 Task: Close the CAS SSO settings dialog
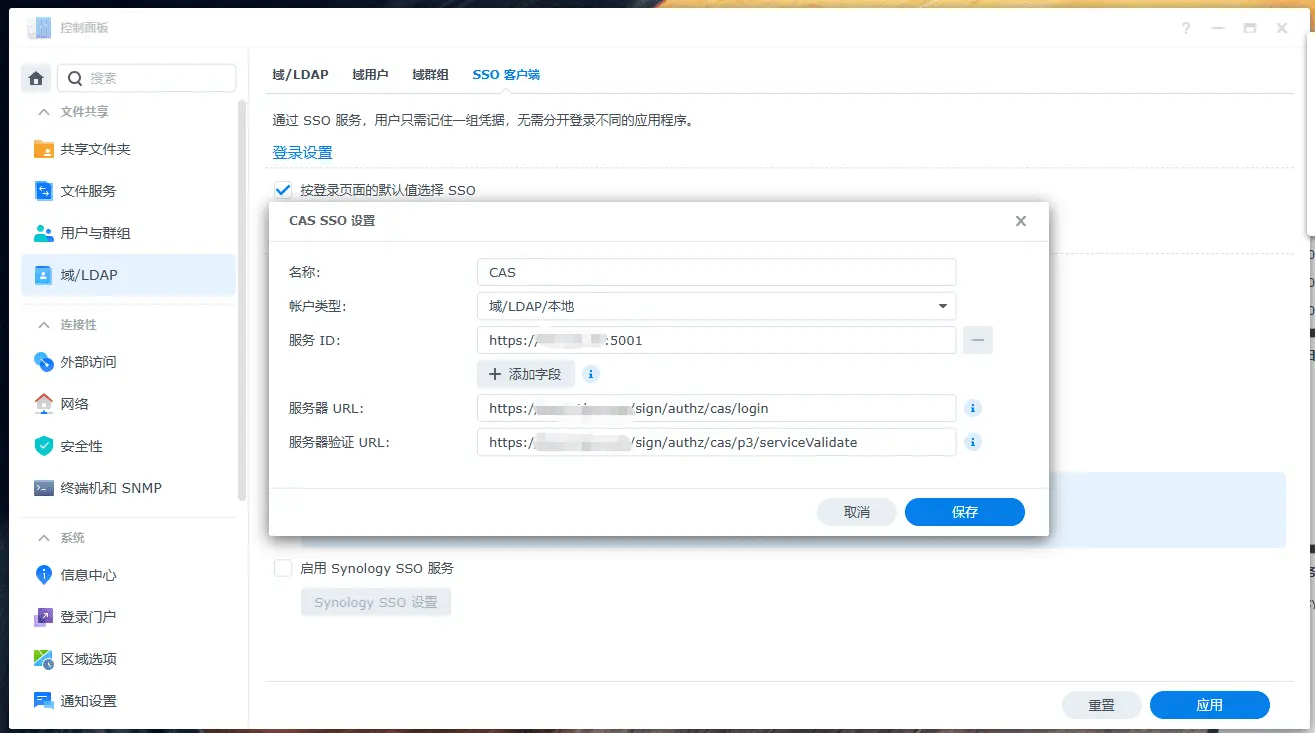pyautogui.click(x=1020, y=221)
